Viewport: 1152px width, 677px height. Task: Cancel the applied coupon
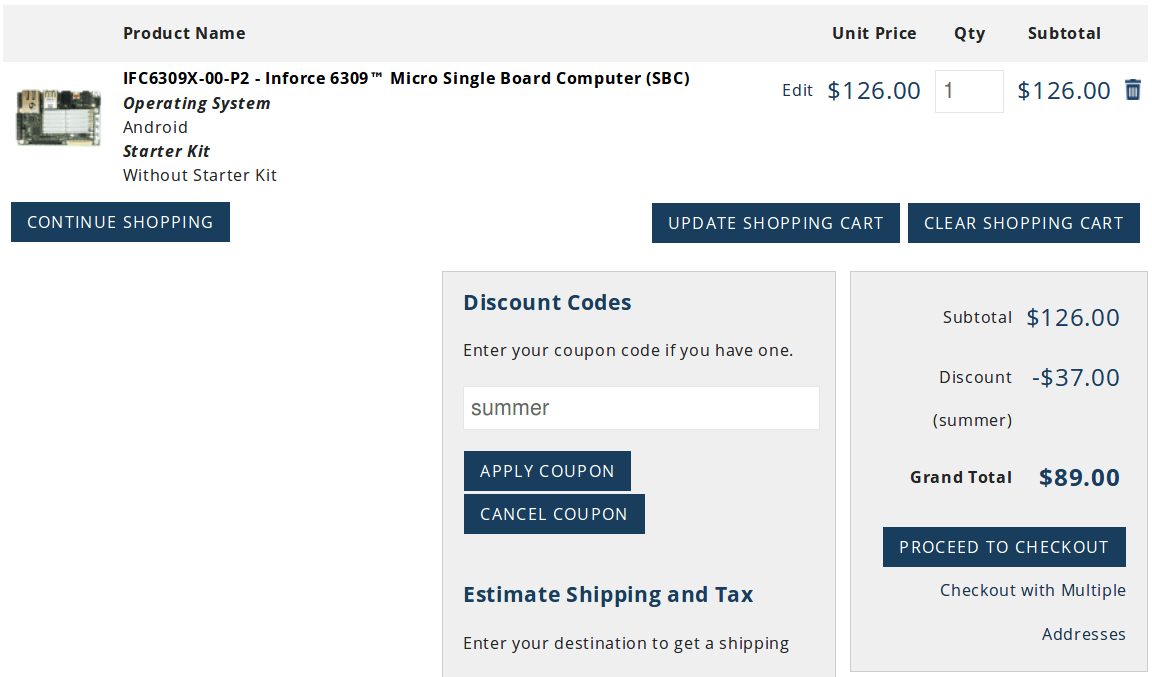tap(554, 514)
